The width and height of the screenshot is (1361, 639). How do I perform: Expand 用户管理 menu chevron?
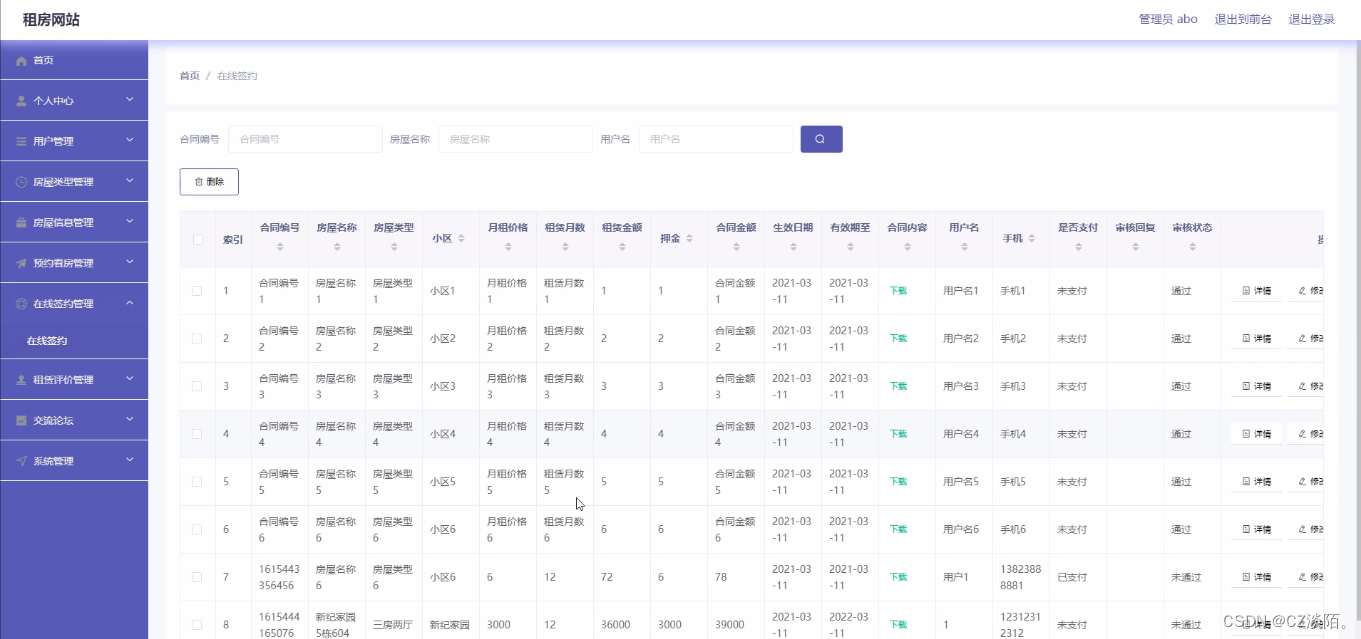pos(130,141)
